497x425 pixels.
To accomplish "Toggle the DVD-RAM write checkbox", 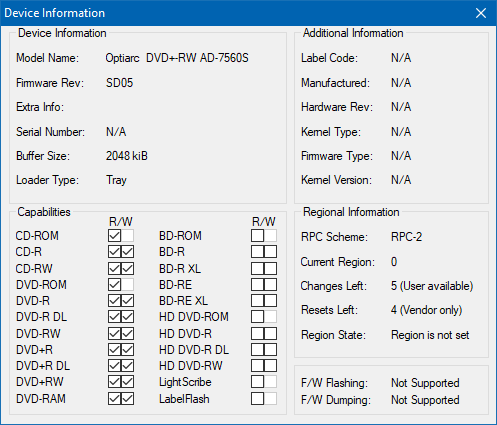I will 128,399.
